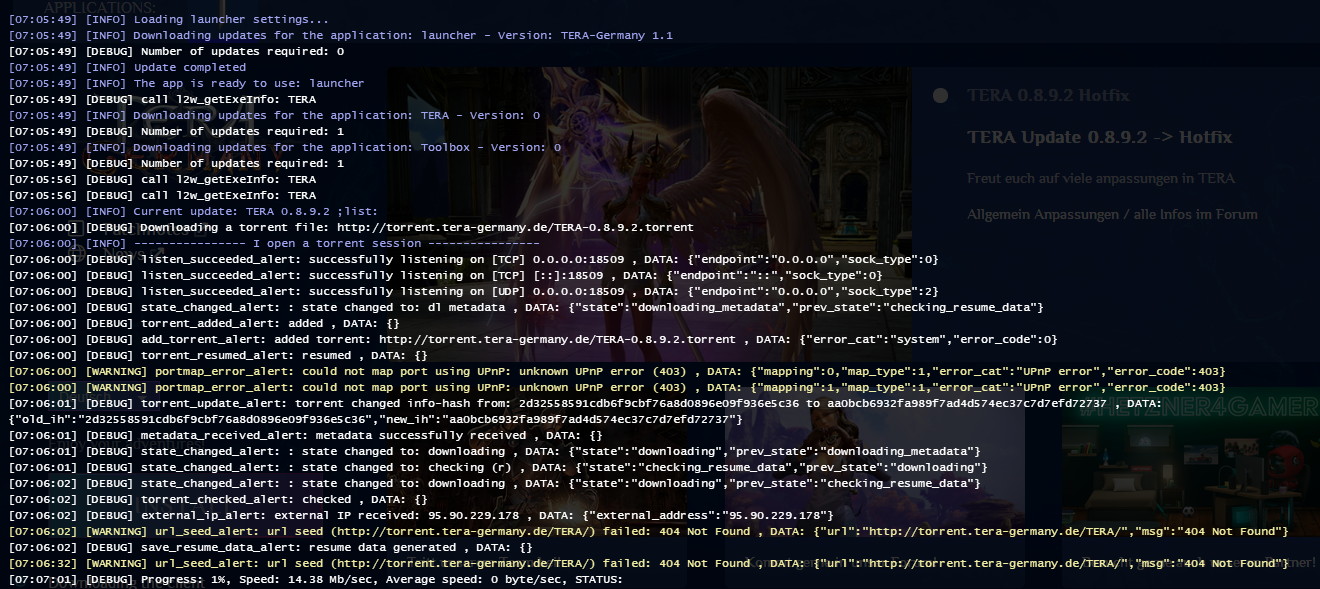Click 'Allgemein Anpassungen / alle Infos im Forum' text
The image size is (1320, 589).
tap(1112, 214)
